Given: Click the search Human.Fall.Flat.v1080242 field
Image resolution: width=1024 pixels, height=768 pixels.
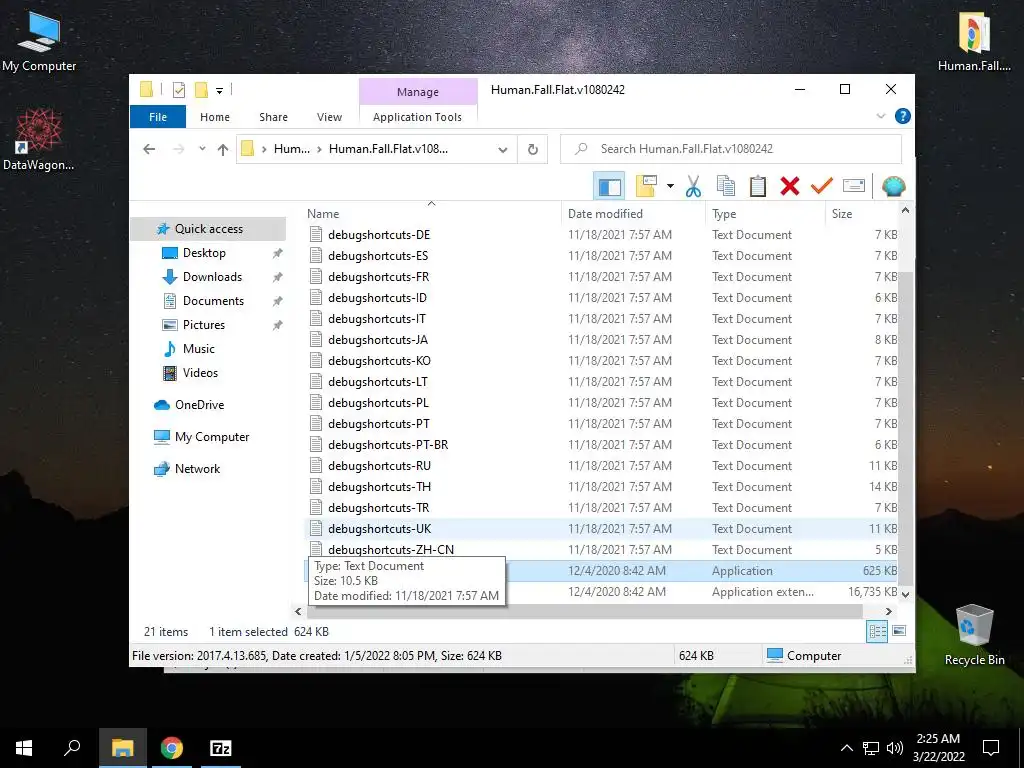Looking at the screenshot, I should click(x=731, y=149).
